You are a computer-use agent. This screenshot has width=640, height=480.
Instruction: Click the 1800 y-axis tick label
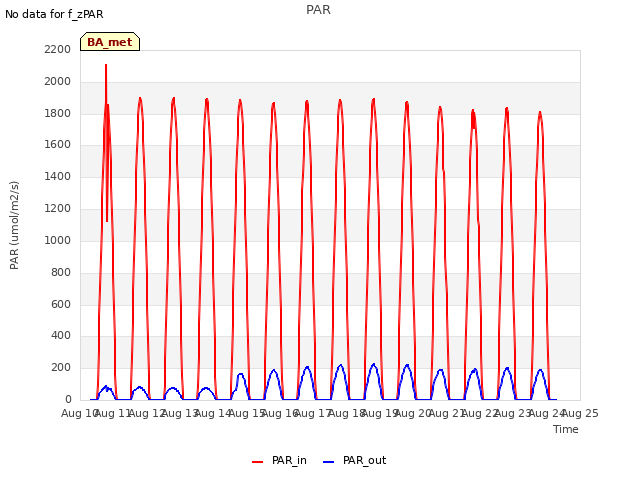pyautogui.click(x=58, y=113)
